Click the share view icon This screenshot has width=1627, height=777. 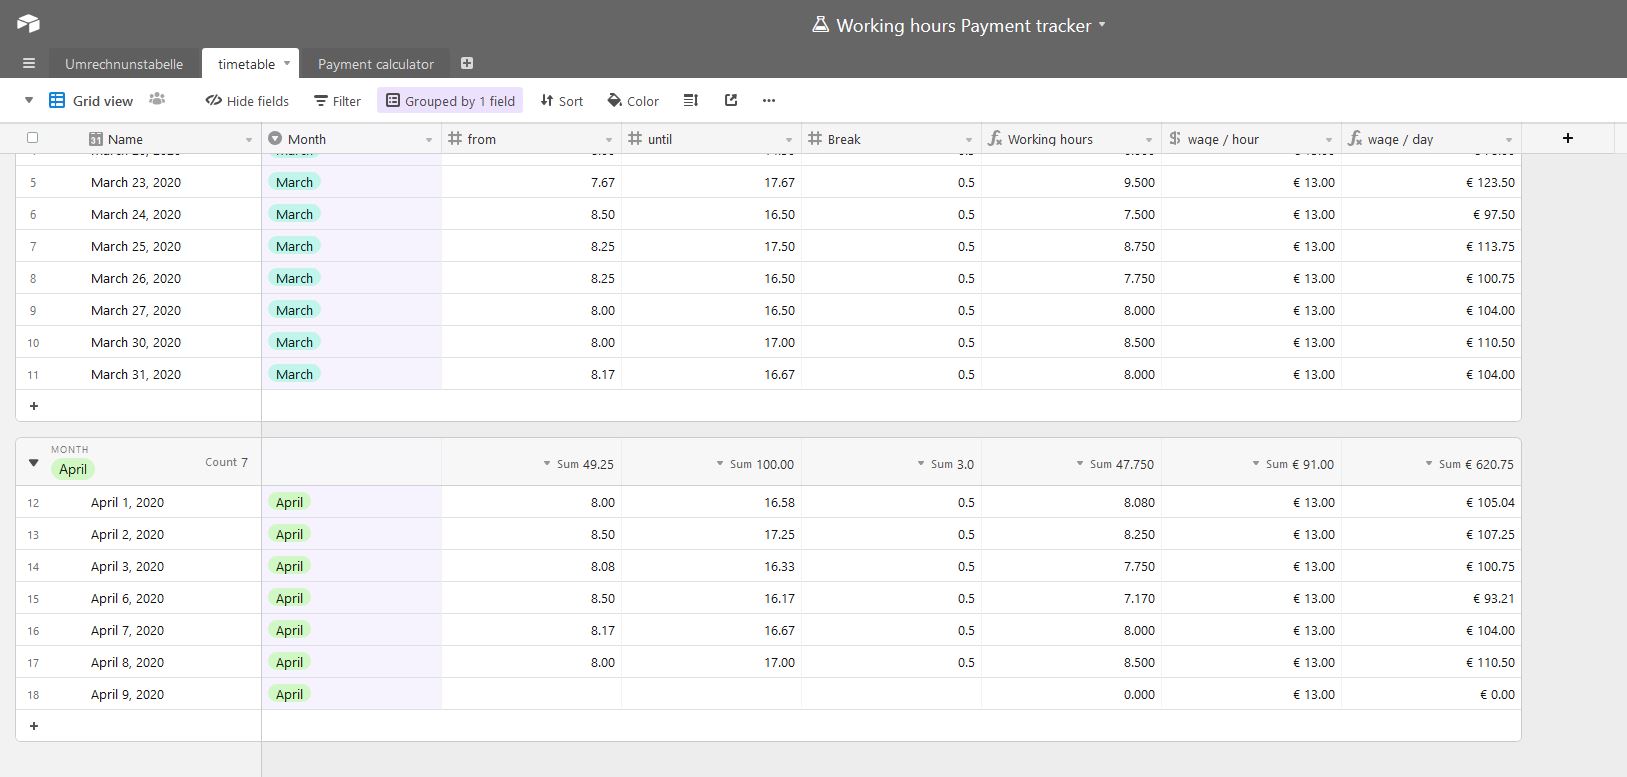(x=731, y=100)
